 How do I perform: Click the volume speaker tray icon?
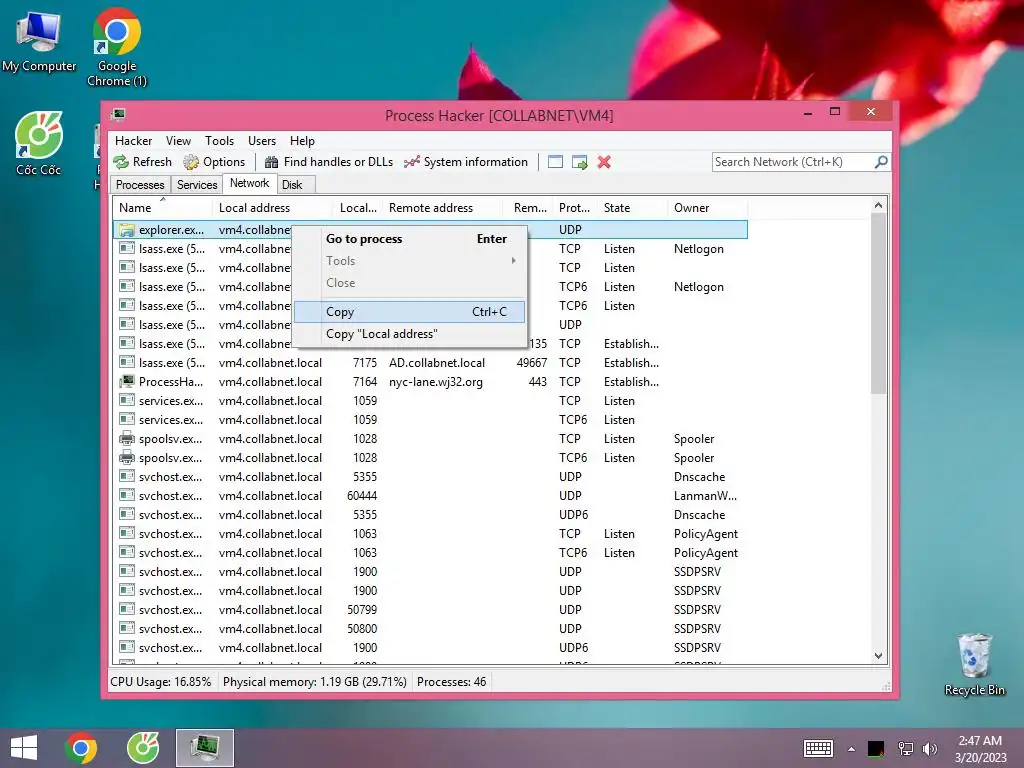(929, 748)
